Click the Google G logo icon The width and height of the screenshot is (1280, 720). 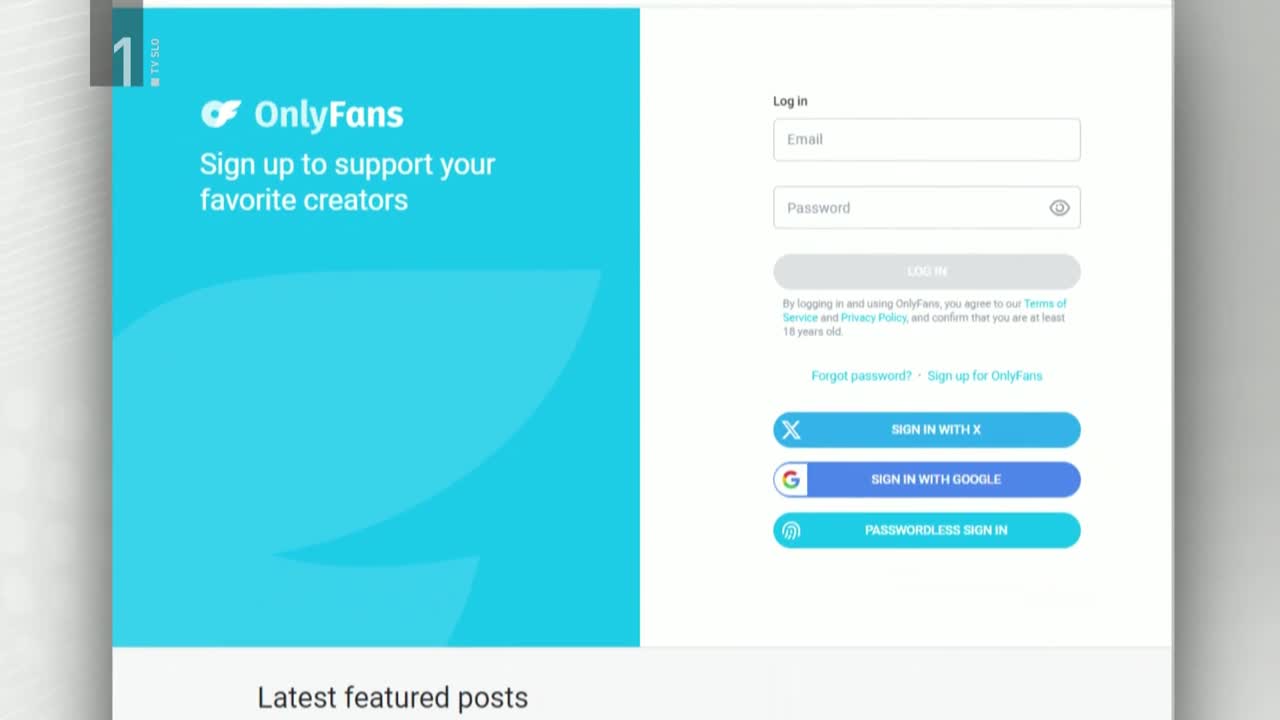pos(791,480)
